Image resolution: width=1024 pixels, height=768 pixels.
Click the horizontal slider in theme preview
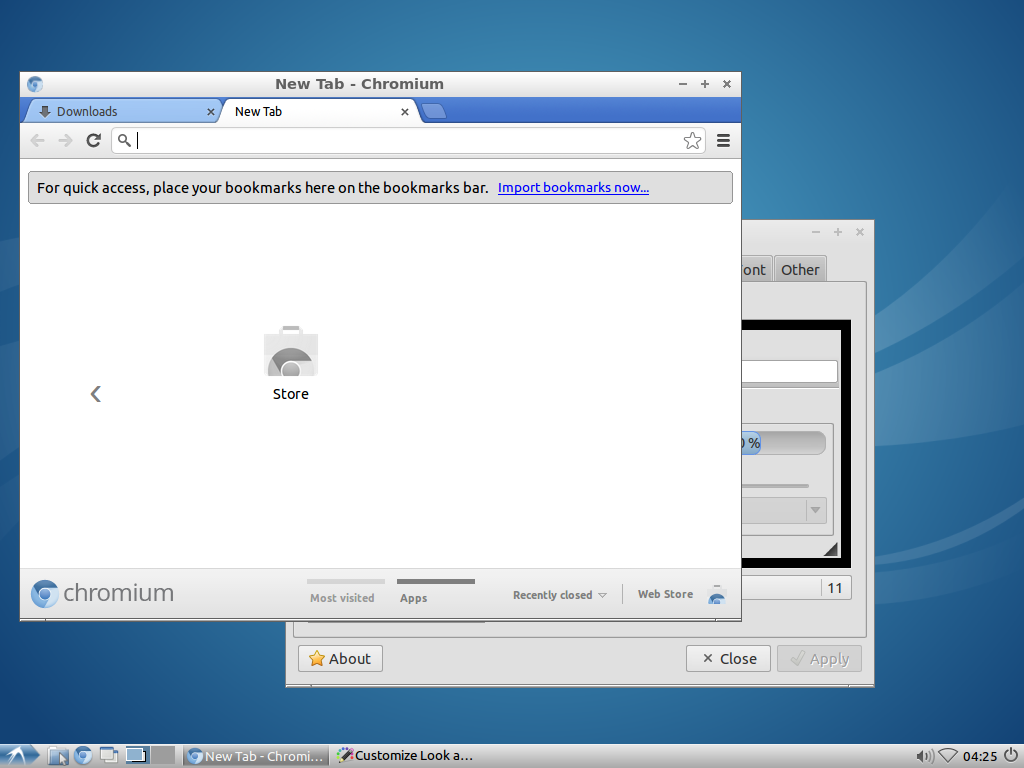click(x=775, y=486)
